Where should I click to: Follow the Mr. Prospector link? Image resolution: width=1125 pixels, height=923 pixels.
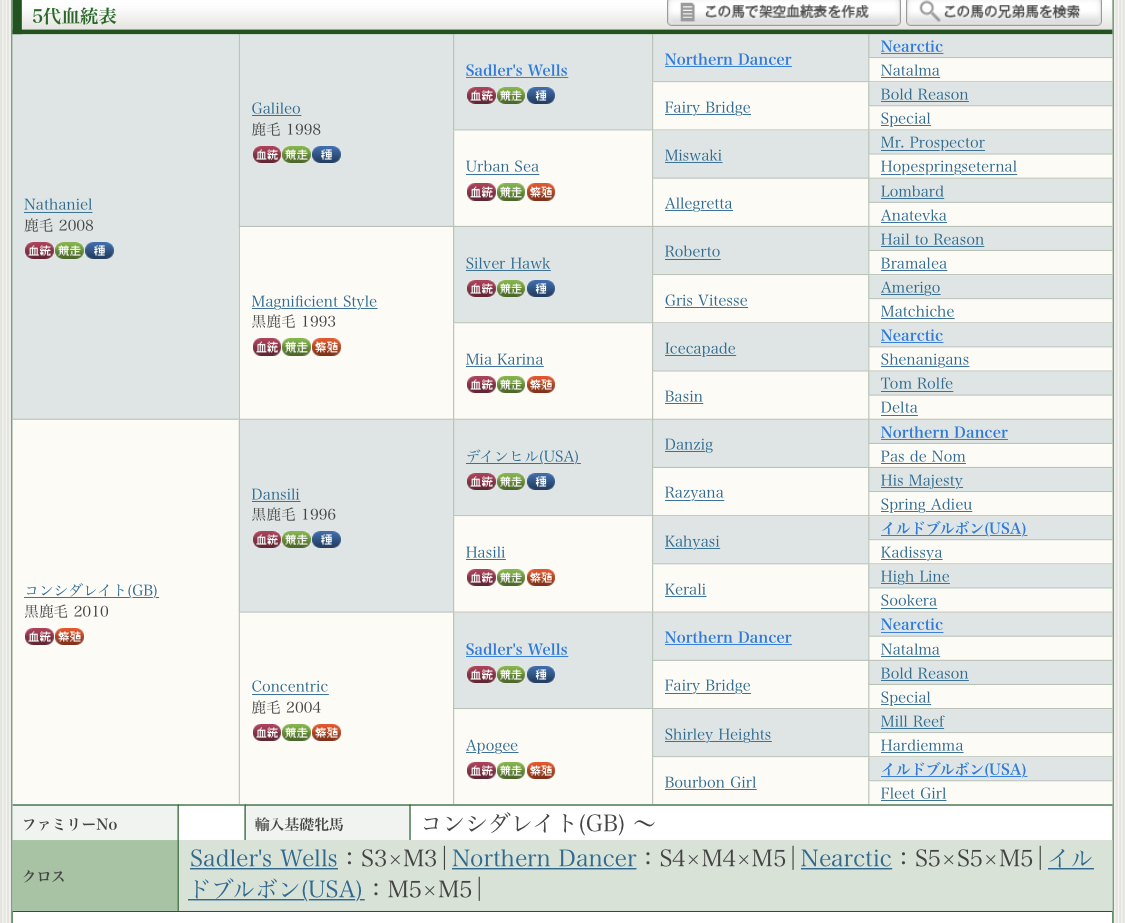(932, 142)
